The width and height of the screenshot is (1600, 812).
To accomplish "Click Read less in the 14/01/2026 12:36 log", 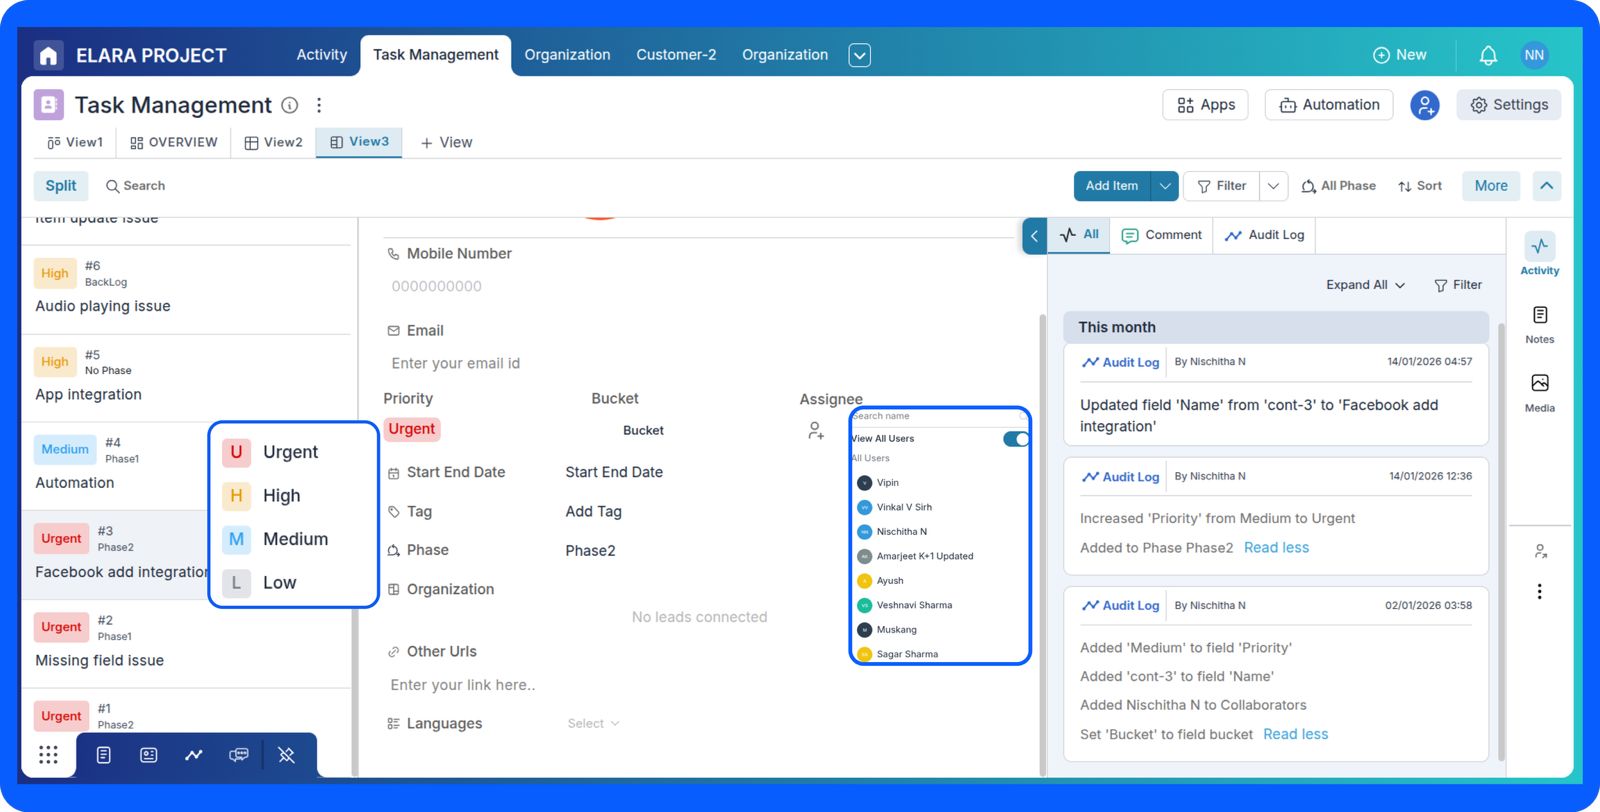I will coord(1276,548).
